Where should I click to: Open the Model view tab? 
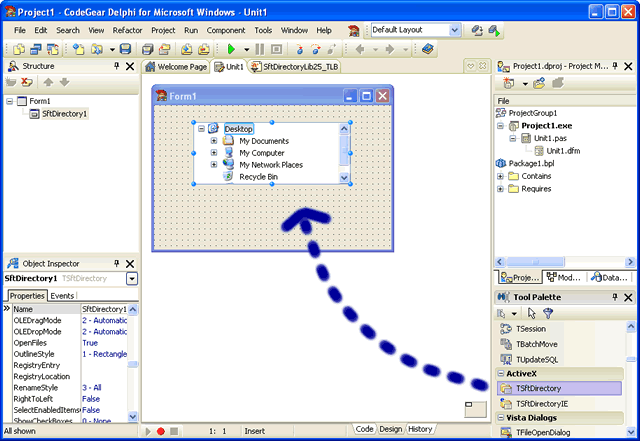564,278
